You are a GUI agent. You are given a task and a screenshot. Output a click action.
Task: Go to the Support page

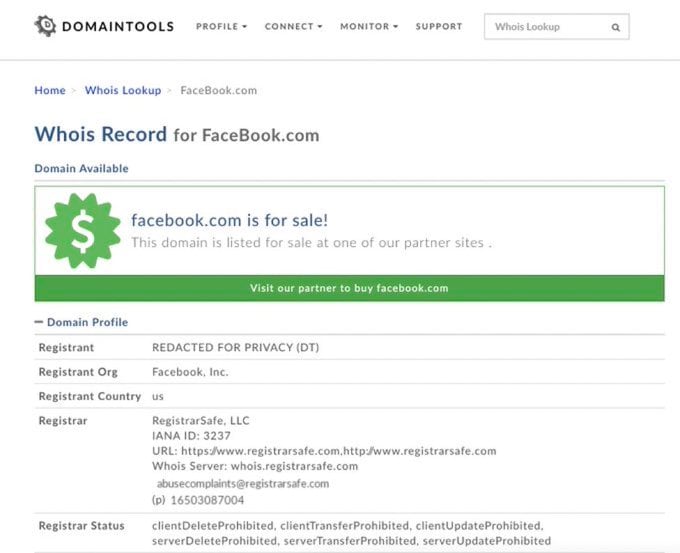(x=439, y=26)
